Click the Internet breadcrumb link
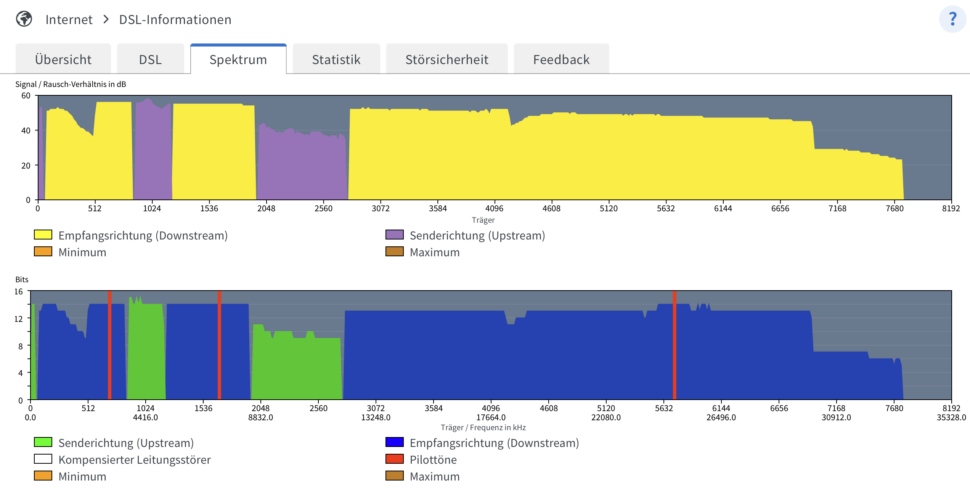 (x=69, y=20)
